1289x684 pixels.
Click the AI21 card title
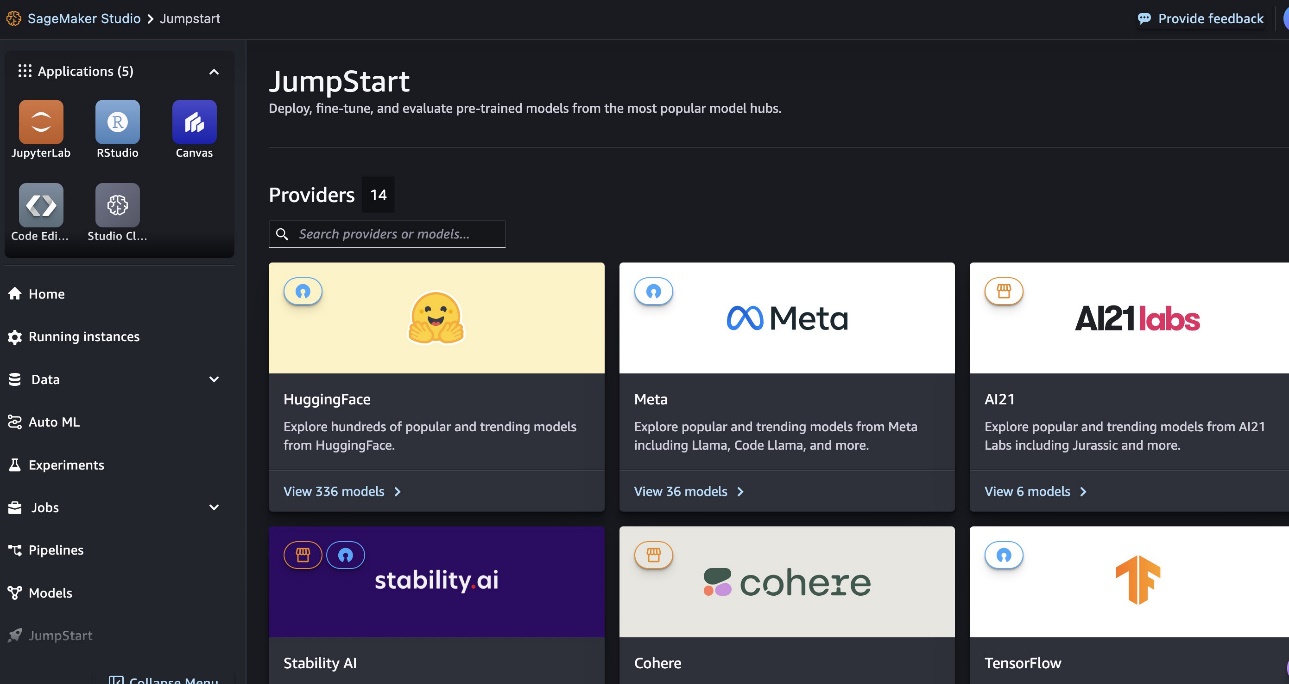(x=1000, y=400)
